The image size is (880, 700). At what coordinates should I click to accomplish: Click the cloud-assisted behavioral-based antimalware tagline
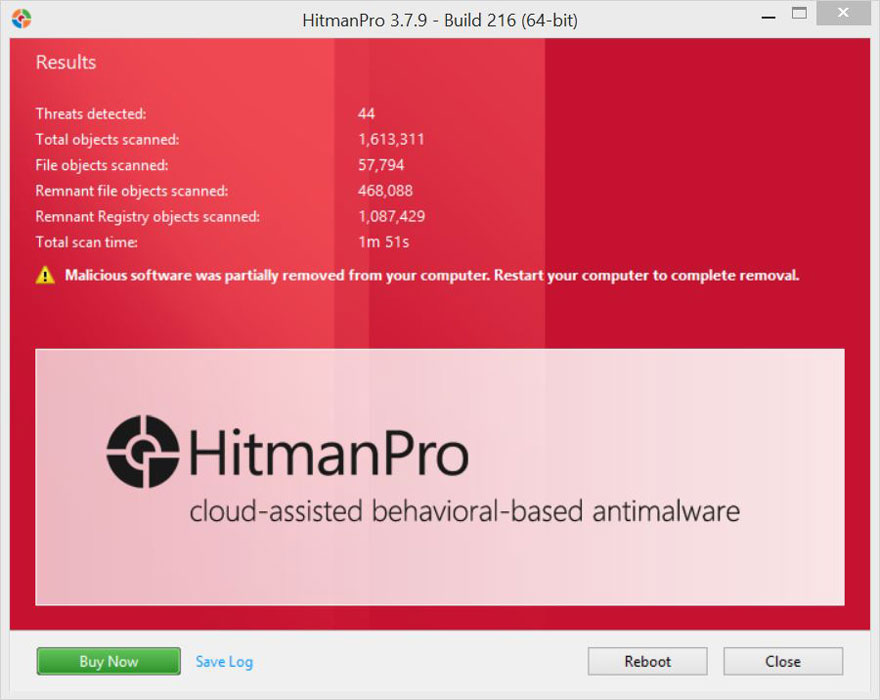465,511
